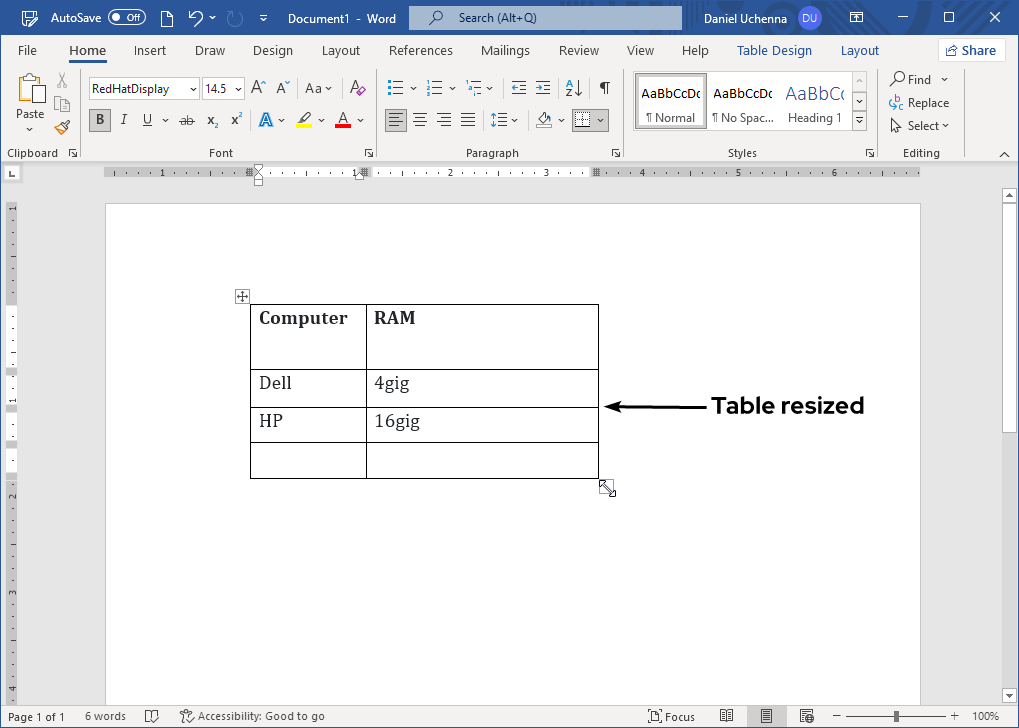The height and width of the screenshot is (728, 1019).
Task: Switch to Focus mode
Action: click(671, 716)
